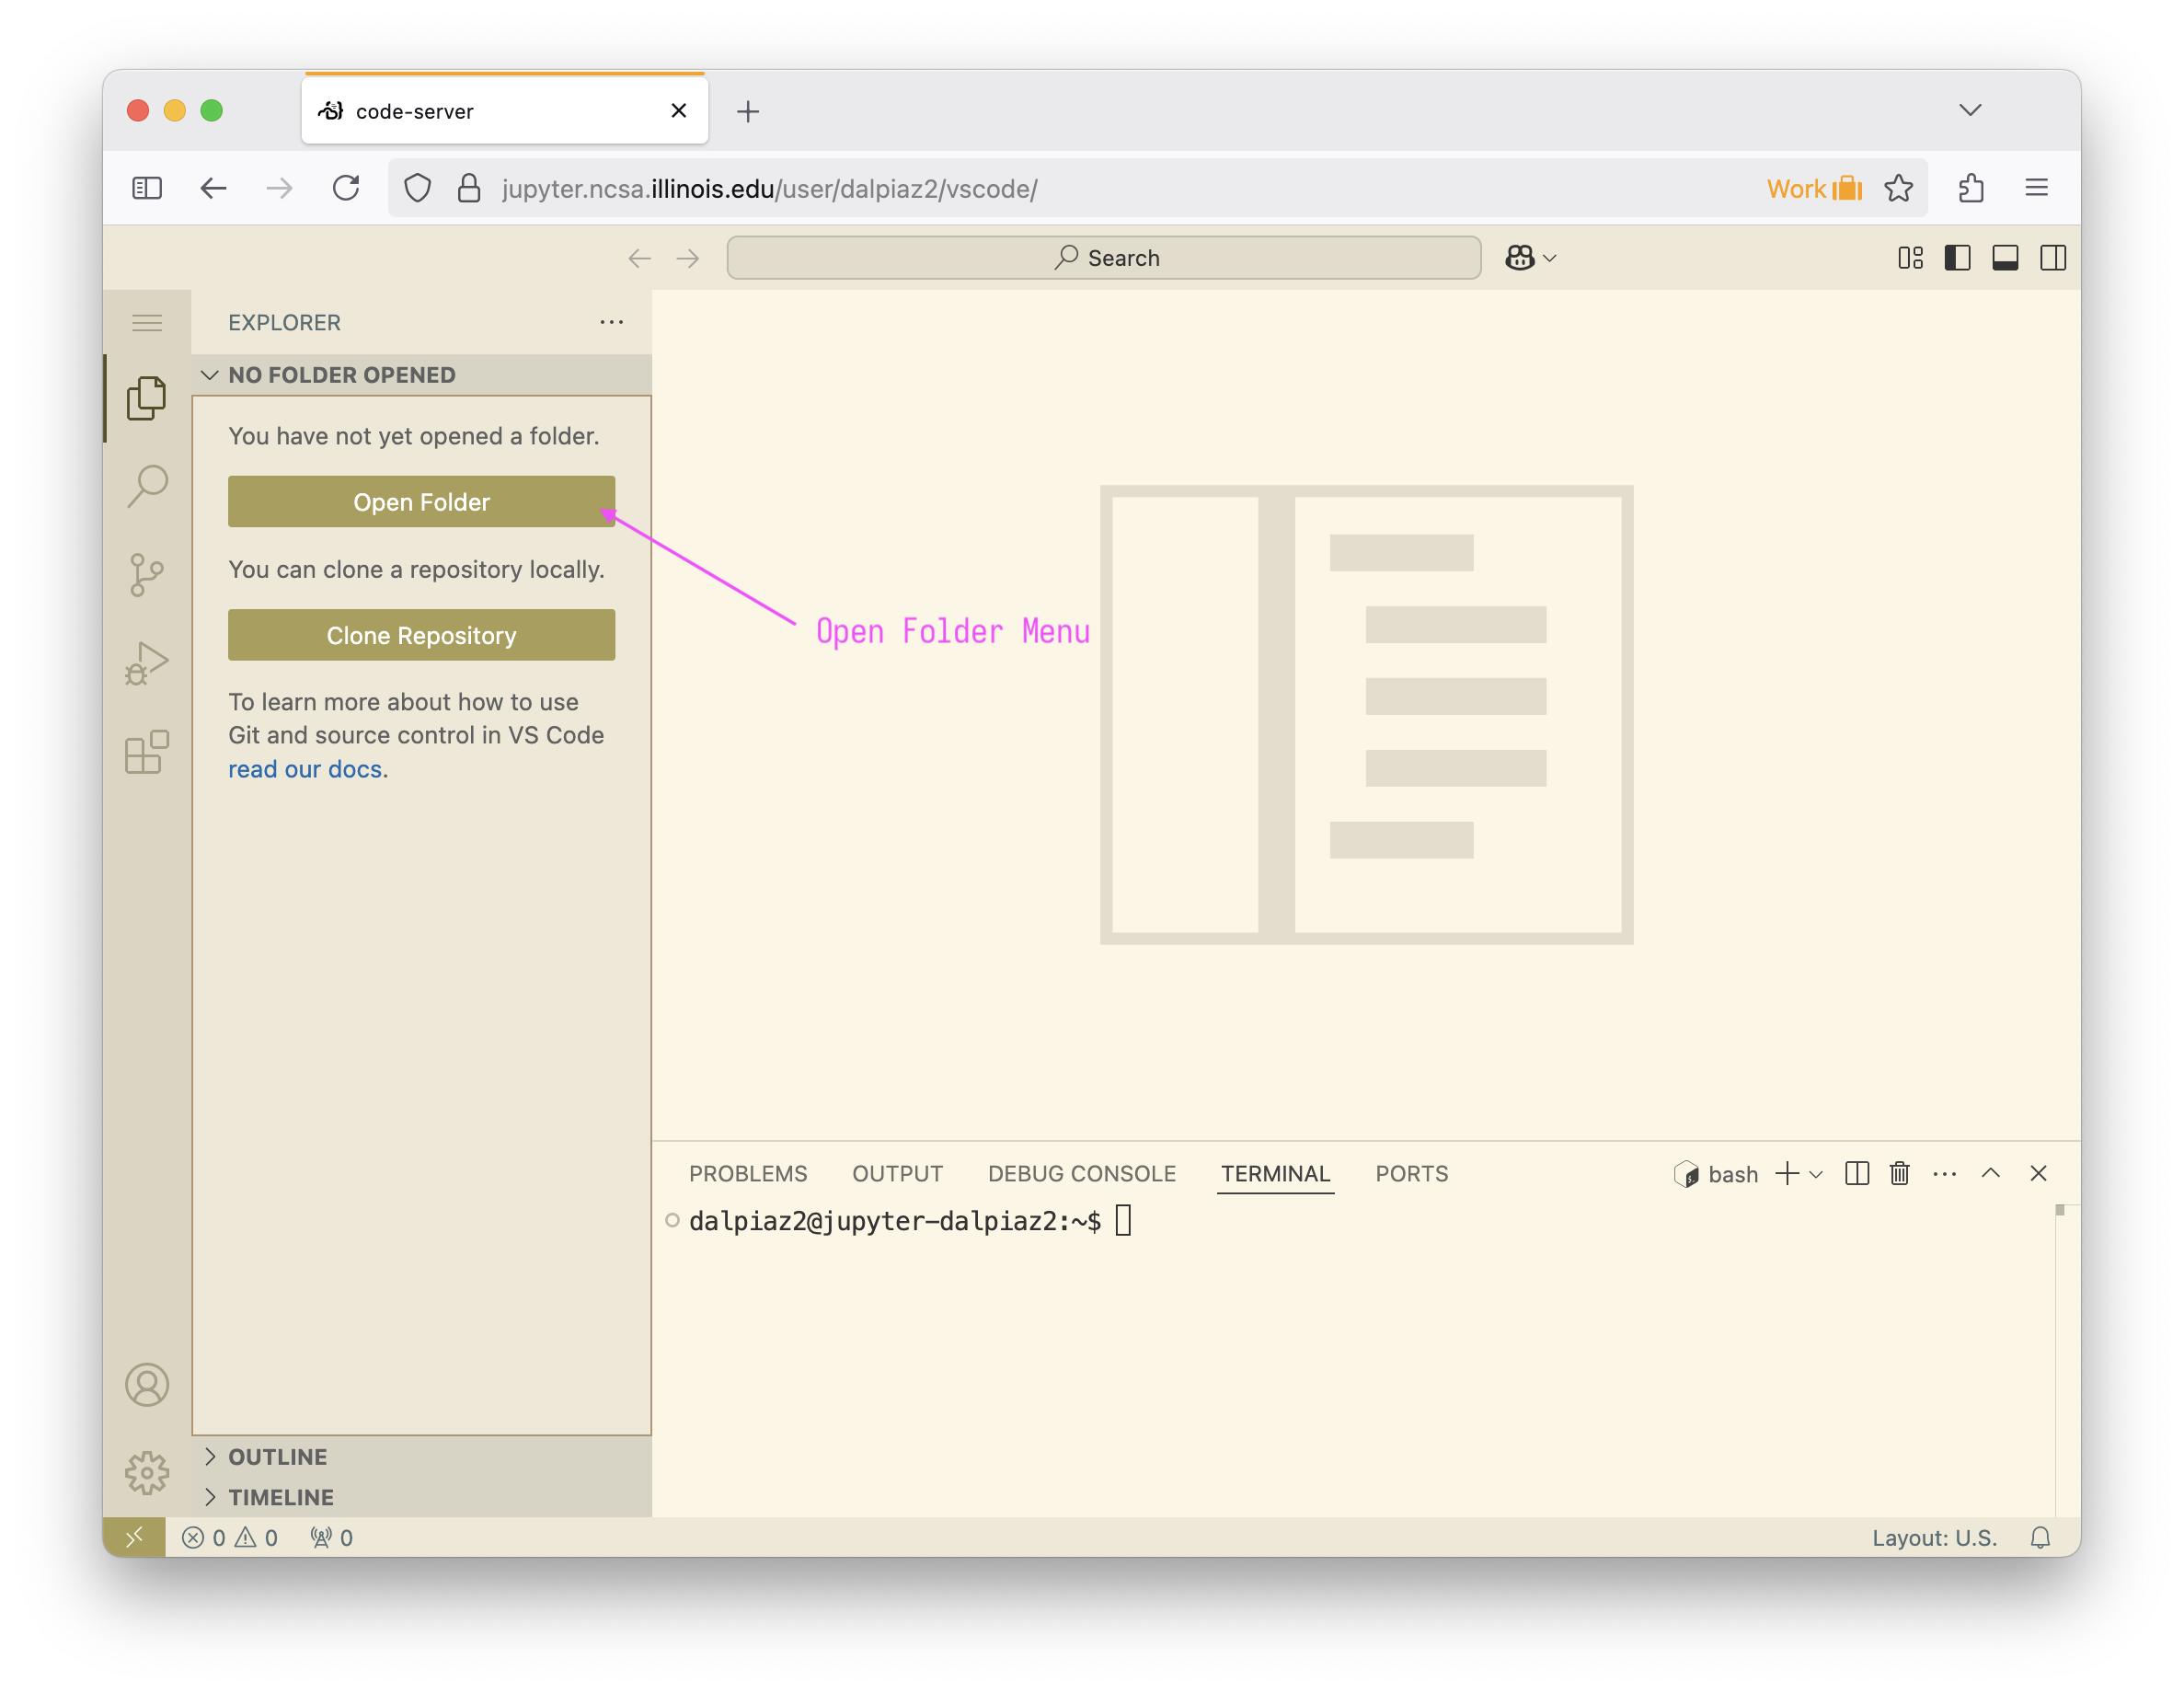Follow the read our docs link
The image size is (2184, 1693).
(305, 769)
